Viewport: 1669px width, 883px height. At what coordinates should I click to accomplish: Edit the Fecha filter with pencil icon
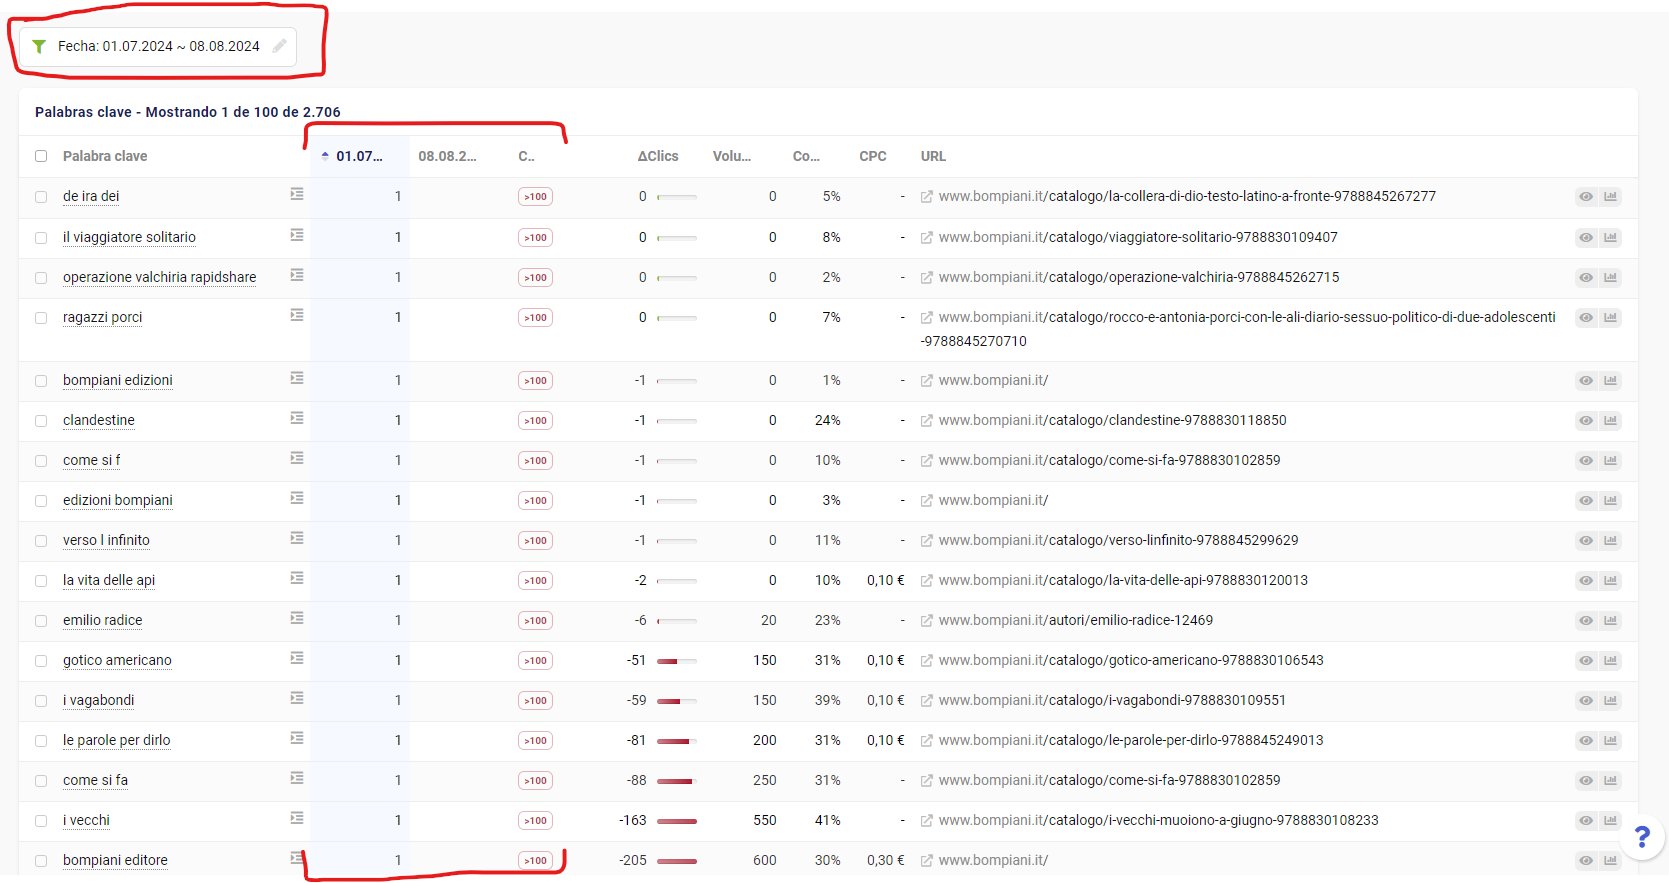tap(280, 46)
